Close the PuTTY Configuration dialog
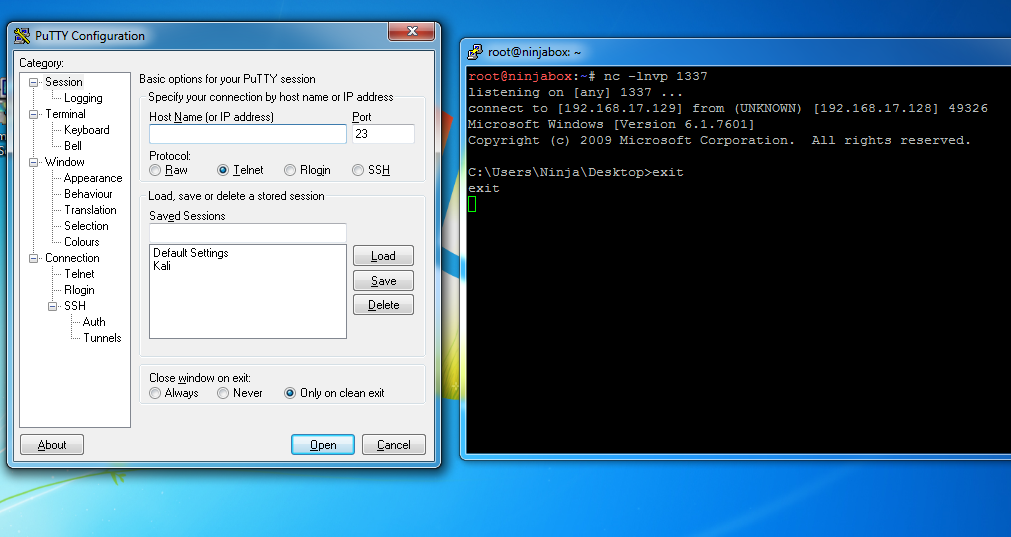The width and height of the screenshot is (1011, 537). pyautogui.click(x=412, y=31)
